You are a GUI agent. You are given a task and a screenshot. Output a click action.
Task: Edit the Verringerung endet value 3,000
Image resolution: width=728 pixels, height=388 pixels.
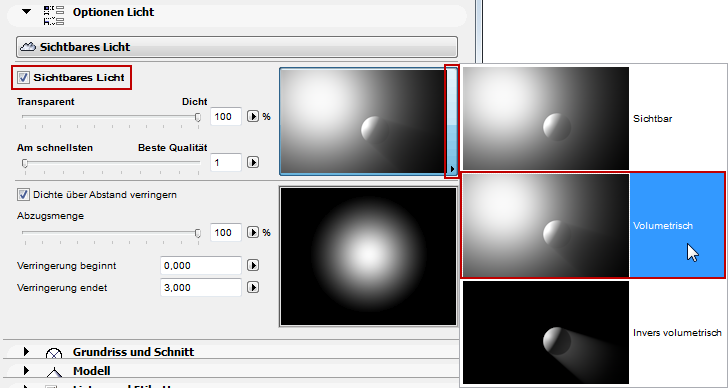pyautogui.click(x=201, y=288)
